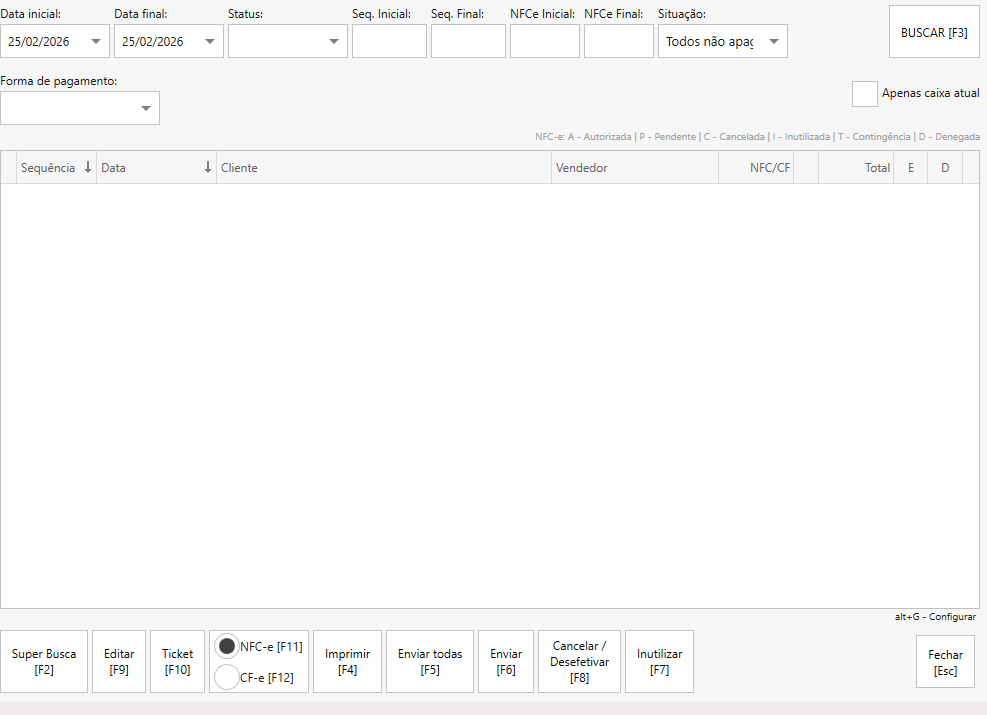Open Super Busca [F2]
Screen dimensions: 987x715
pos(44,662)
